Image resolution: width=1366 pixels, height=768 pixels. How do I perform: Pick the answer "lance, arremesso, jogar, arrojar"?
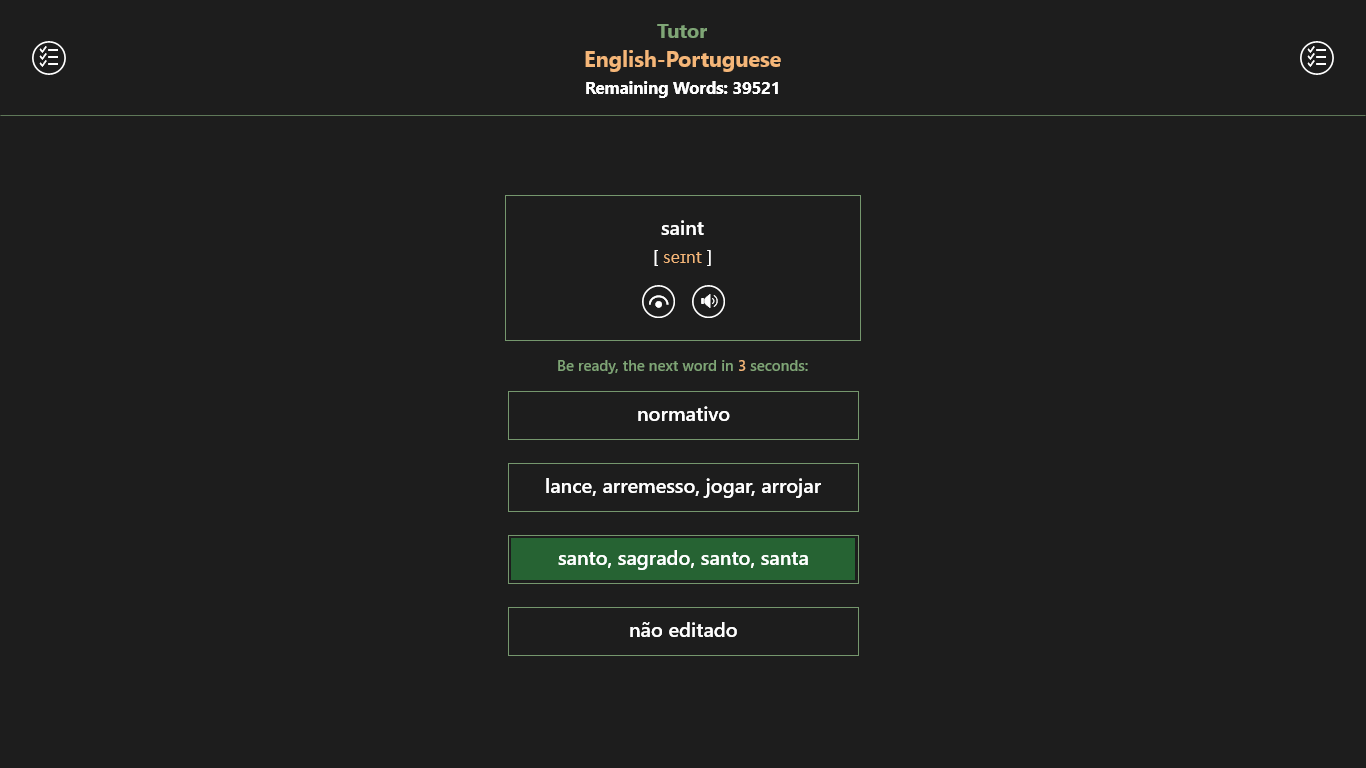tap(683, 487)
